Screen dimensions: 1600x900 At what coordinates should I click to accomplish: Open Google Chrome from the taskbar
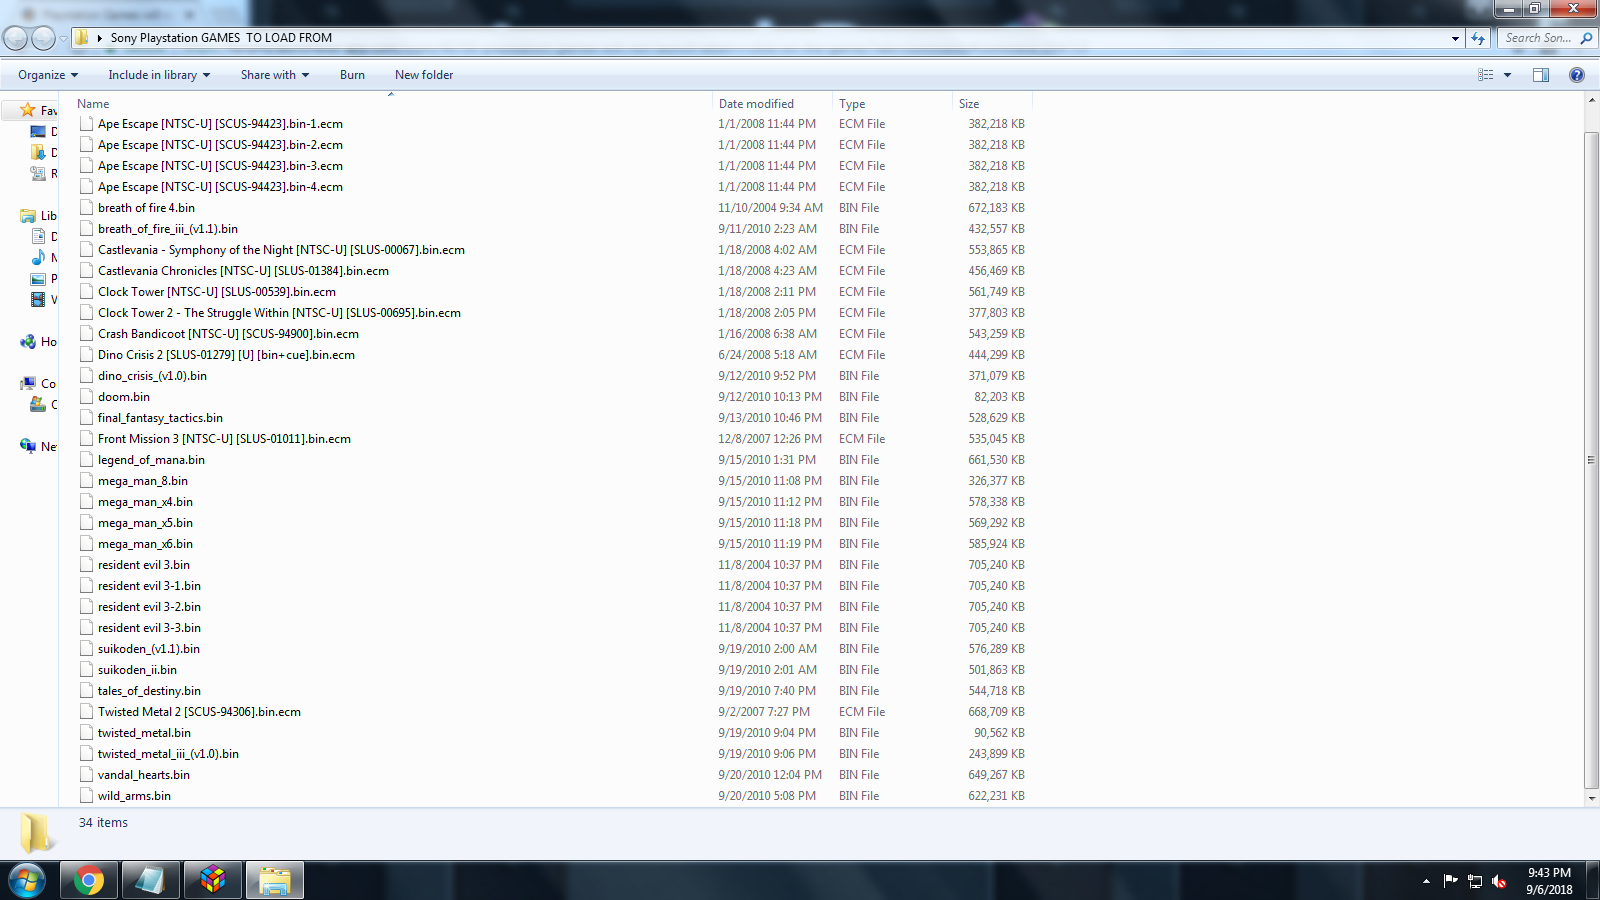point(88,881)
